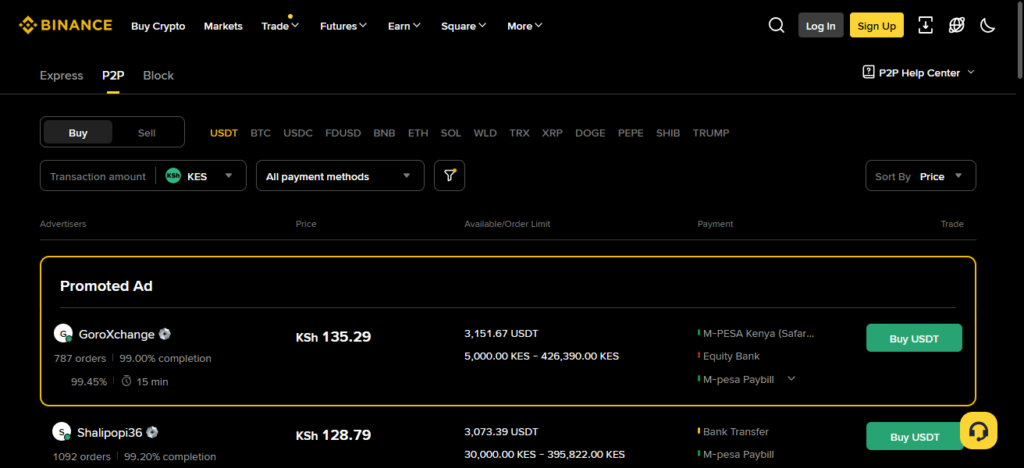This screenshot has height=468, width=1024.
Task: Open GoroXchange advertiser profile link
Action: 117,334
